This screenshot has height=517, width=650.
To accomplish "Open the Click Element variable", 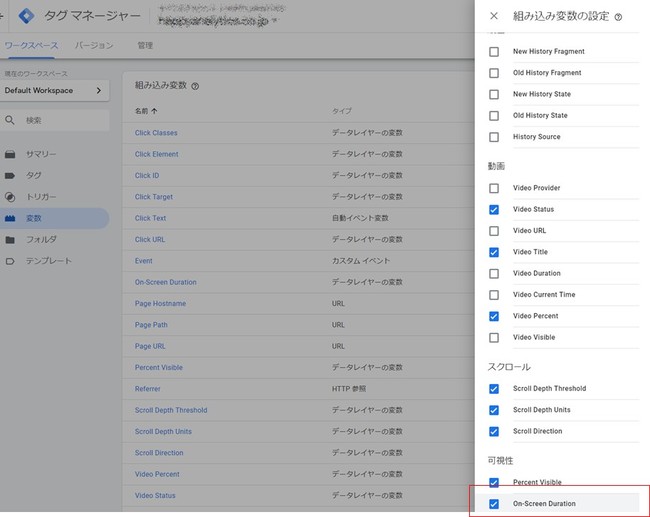I will click(156, 154).
